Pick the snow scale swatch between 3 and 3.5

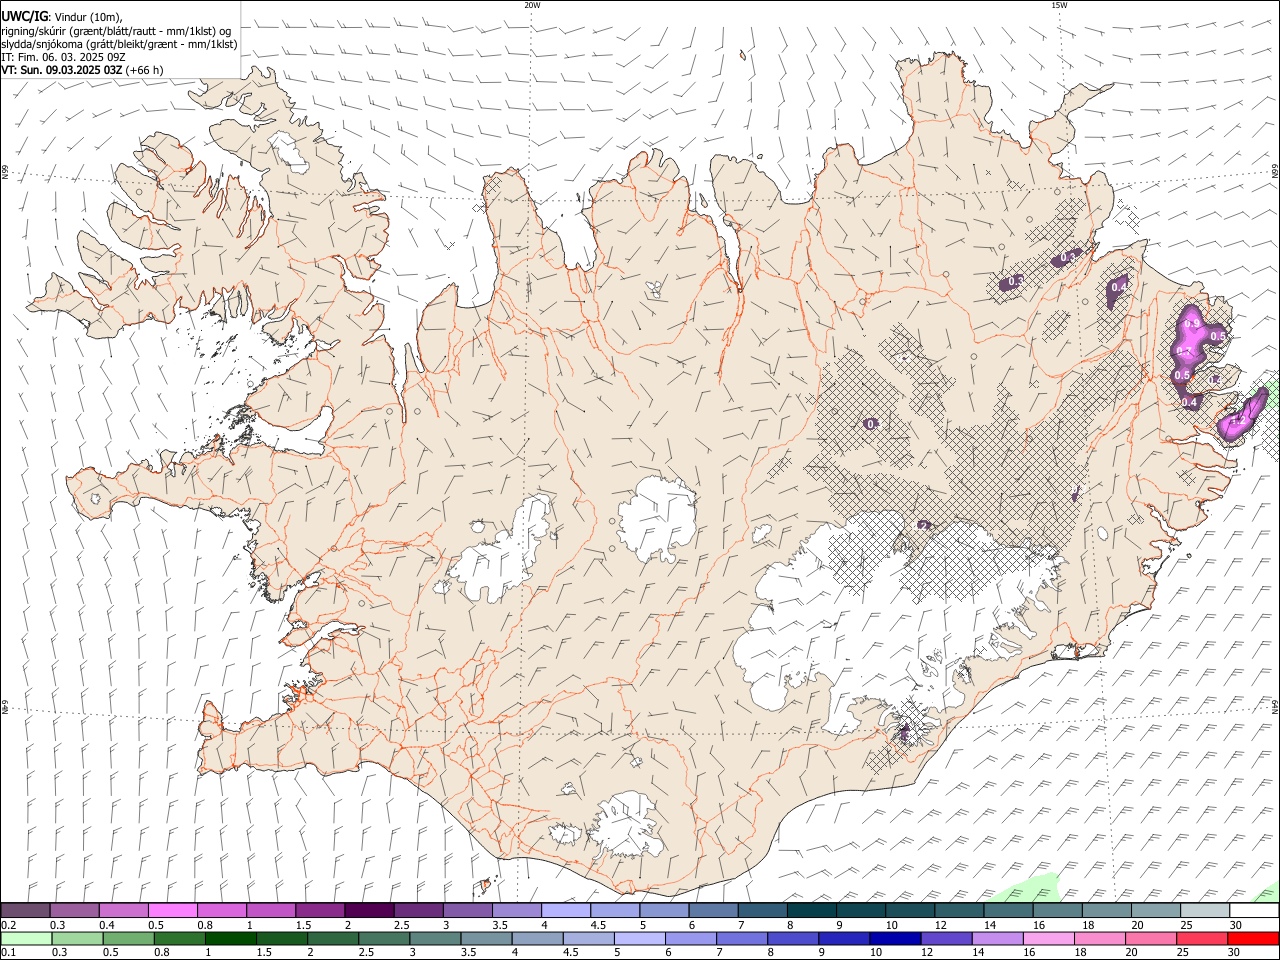point(467,910)
